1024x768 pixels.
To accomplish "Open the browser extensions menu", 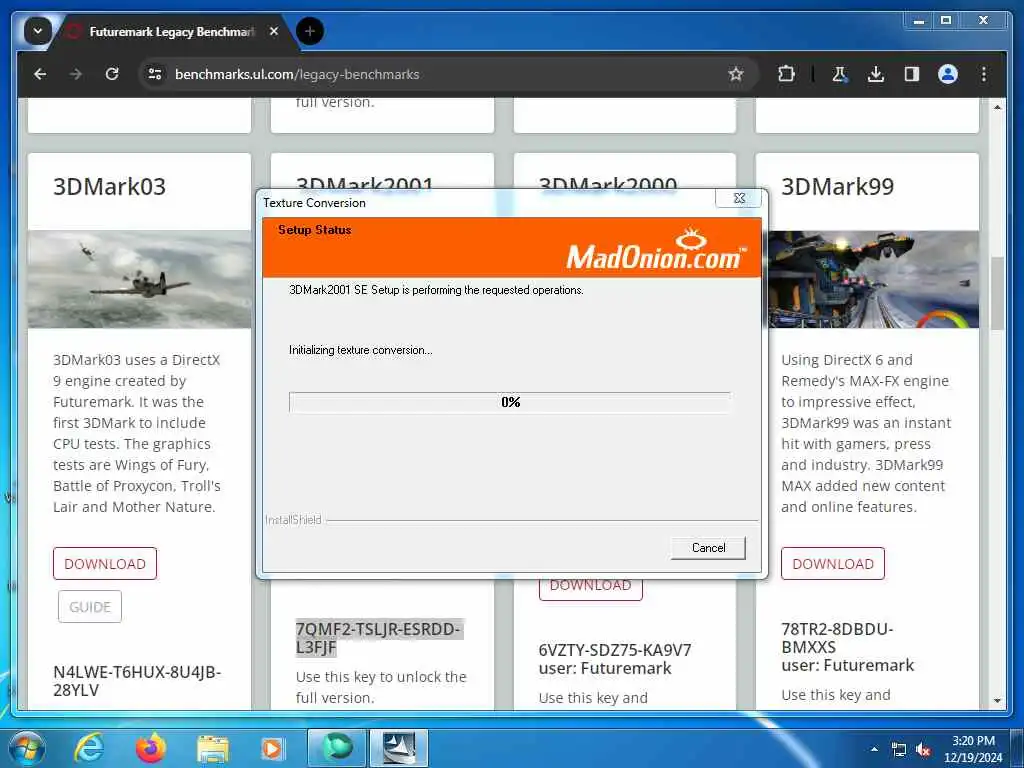I will [x=786, y=74].
